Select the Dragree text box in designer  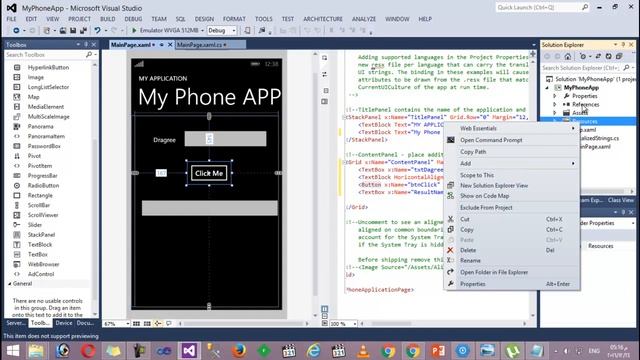(x=225, y=139)
